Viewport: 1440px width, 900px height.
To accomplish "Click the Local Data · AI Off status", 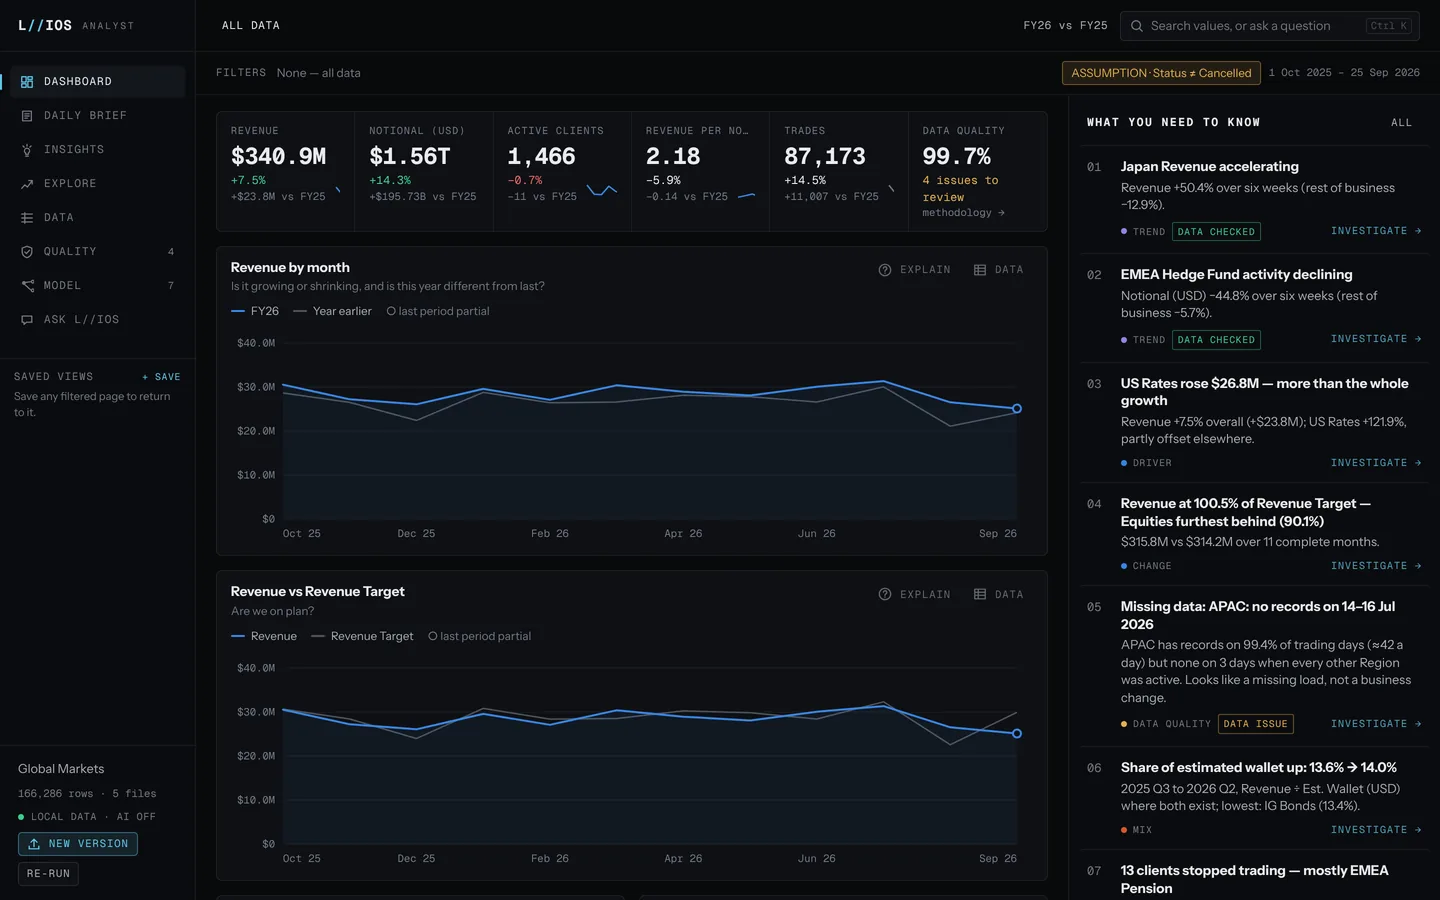I will pos(87,817).
